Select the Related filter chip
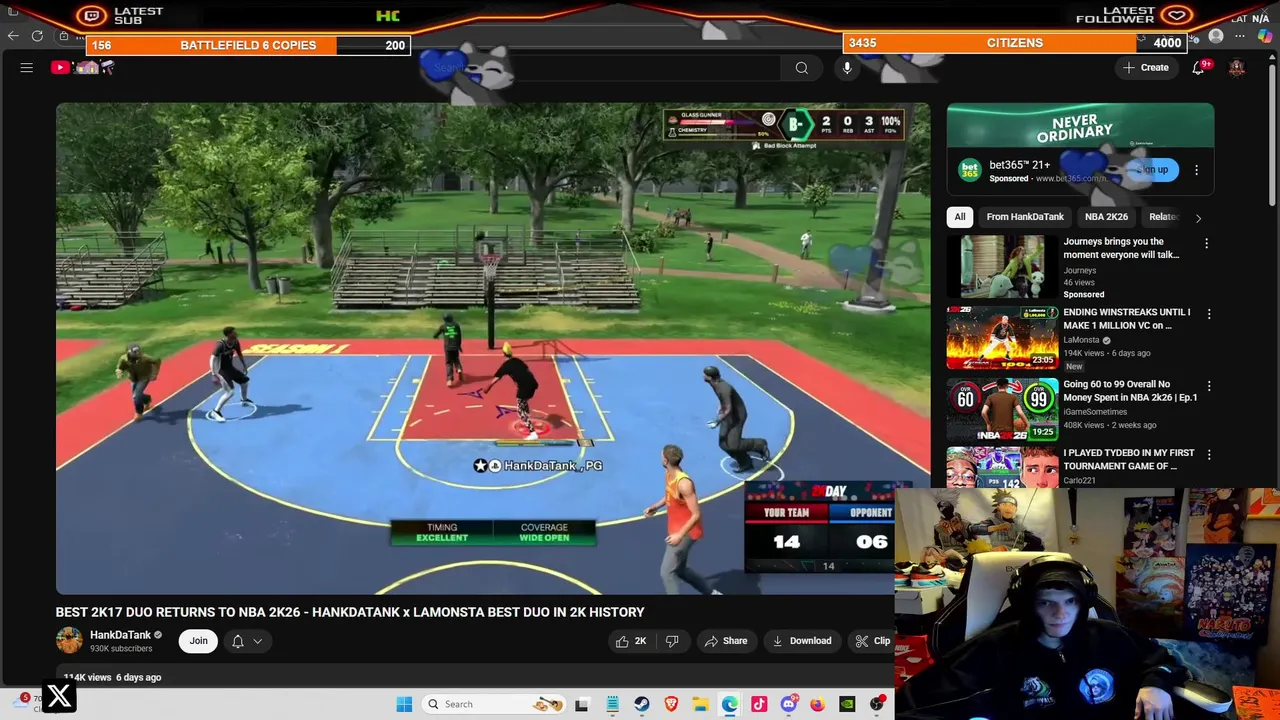 (x=1162, y=217)
